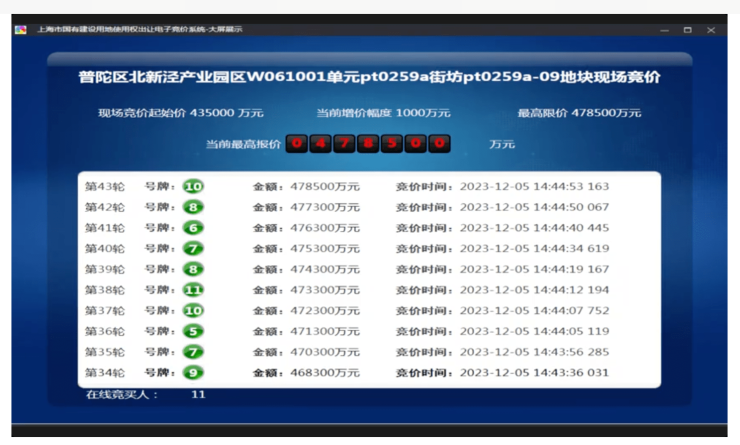Minimize the auction display window
The image size is (740, 445).
[x=664, y=30]
